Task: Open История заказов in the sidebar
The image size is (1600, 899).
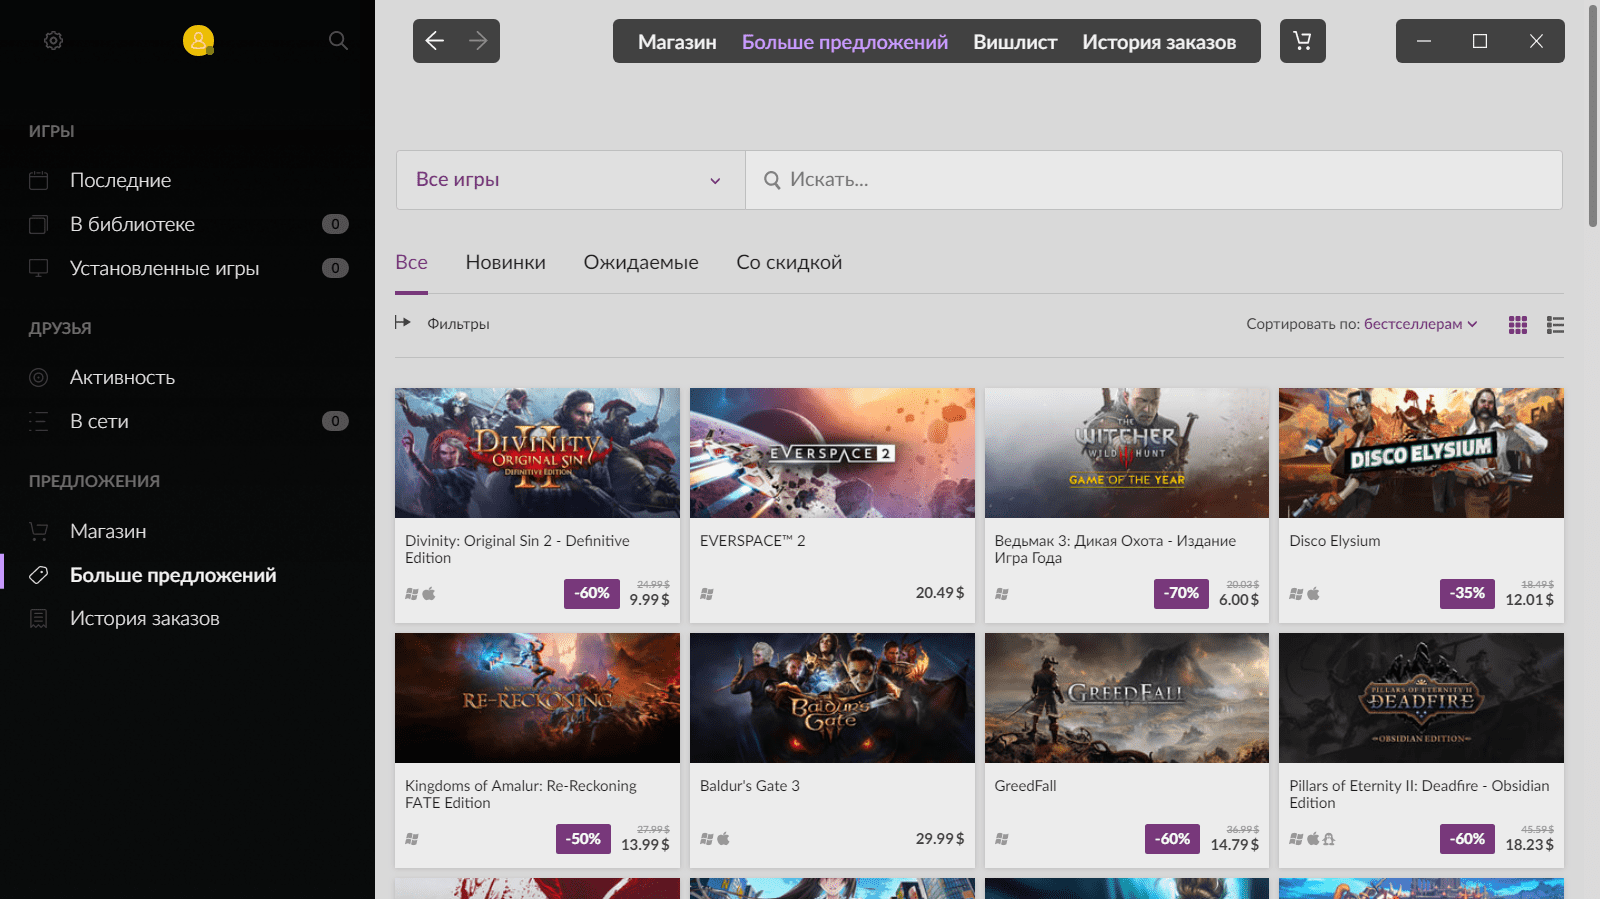Action: (144, 619)
